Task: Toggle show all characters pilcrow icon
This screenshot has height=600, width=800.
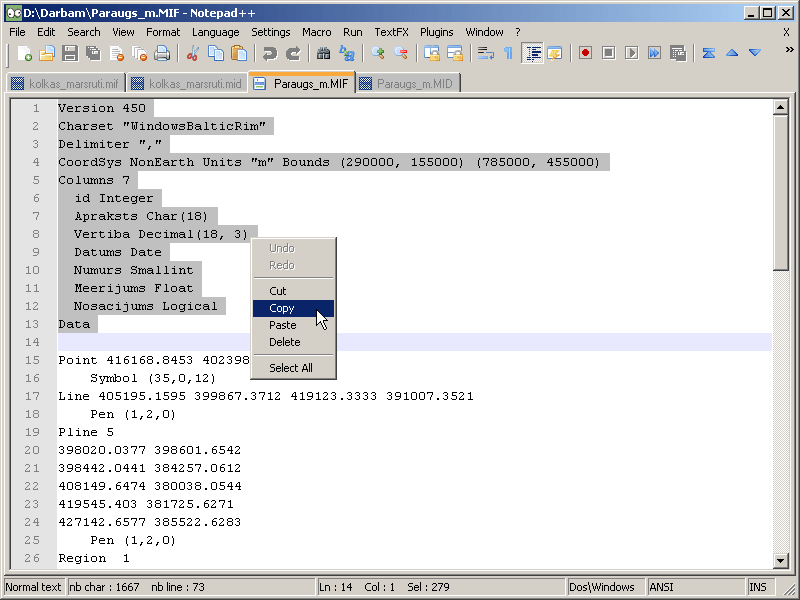Action: point(508,53)
